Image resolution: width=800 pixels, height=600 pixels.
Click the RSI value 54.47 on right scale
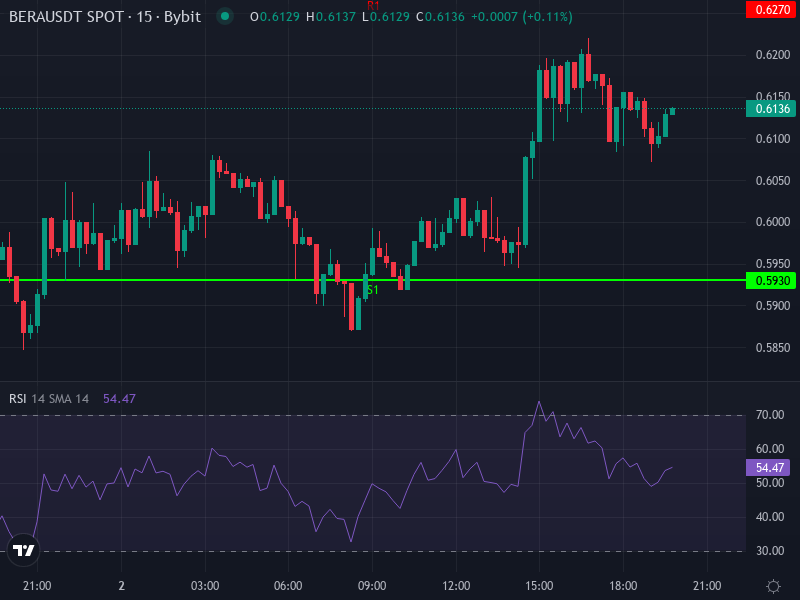768,466
